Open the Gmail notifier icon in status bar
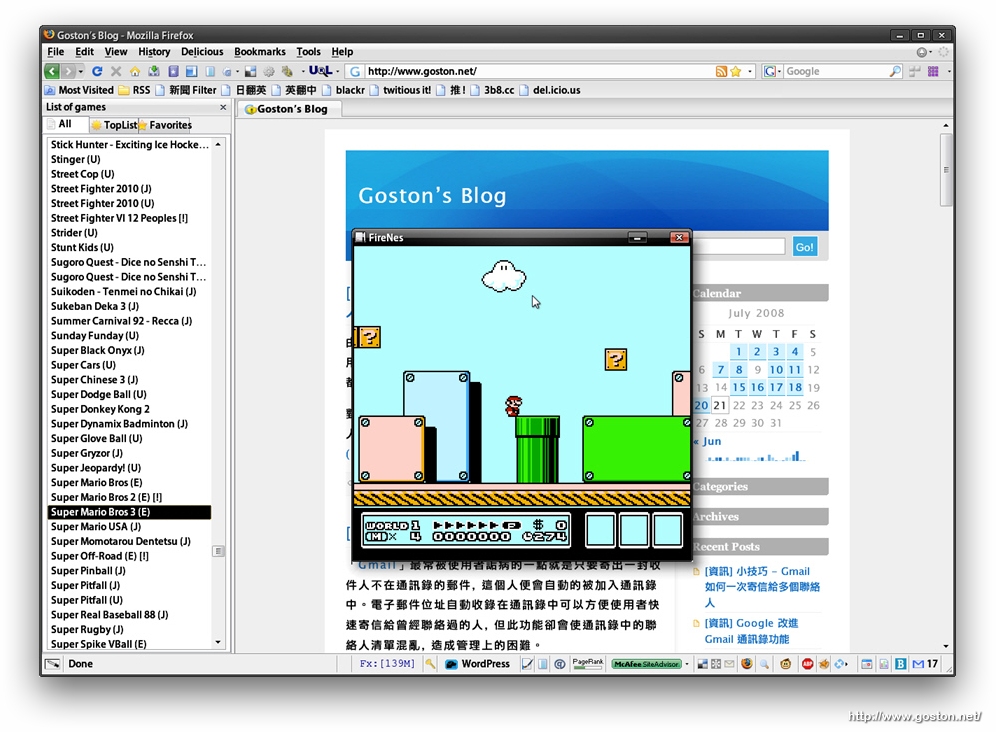 pyautogui.click(x=918, y=664)
